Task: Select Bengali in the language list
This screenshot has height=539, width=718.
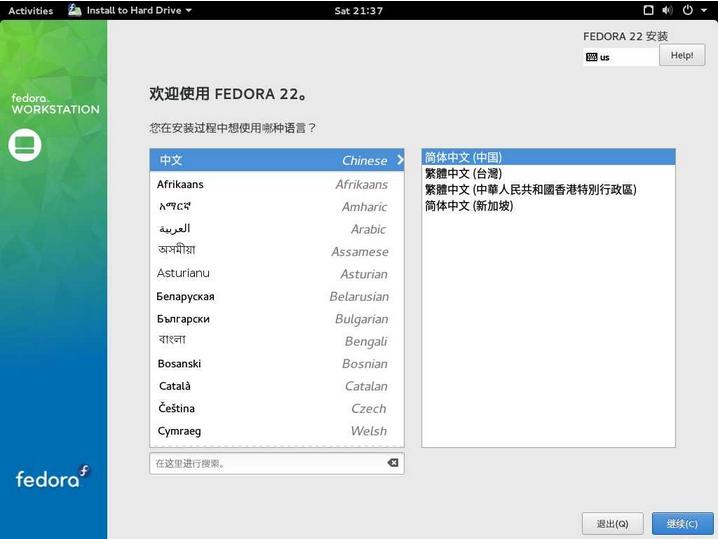Action: (277, 341)
